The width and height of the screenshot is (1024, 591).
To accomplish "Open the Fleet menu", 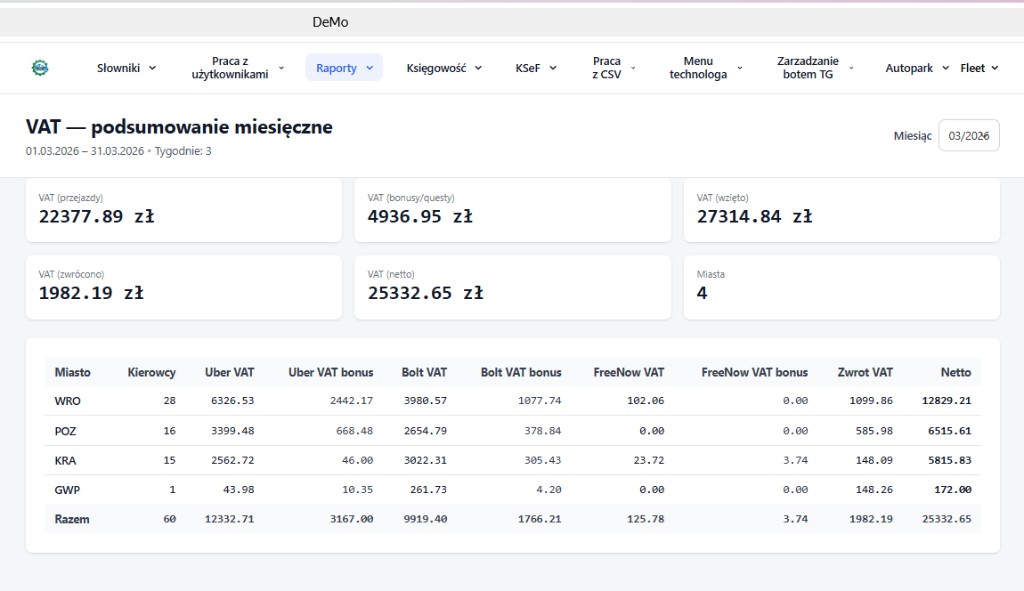I will point(979,68).
